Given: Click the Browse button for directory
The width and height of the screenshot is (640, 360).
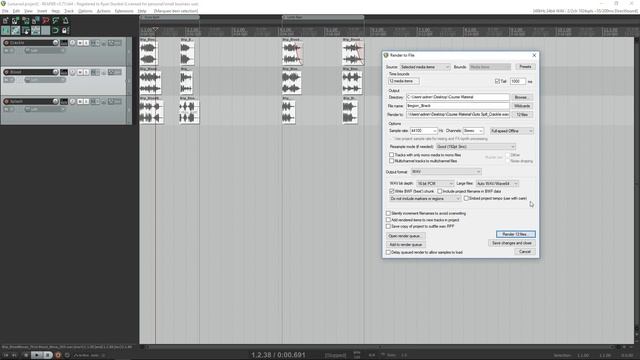Looking at the screenshot, I should (521, 97).
